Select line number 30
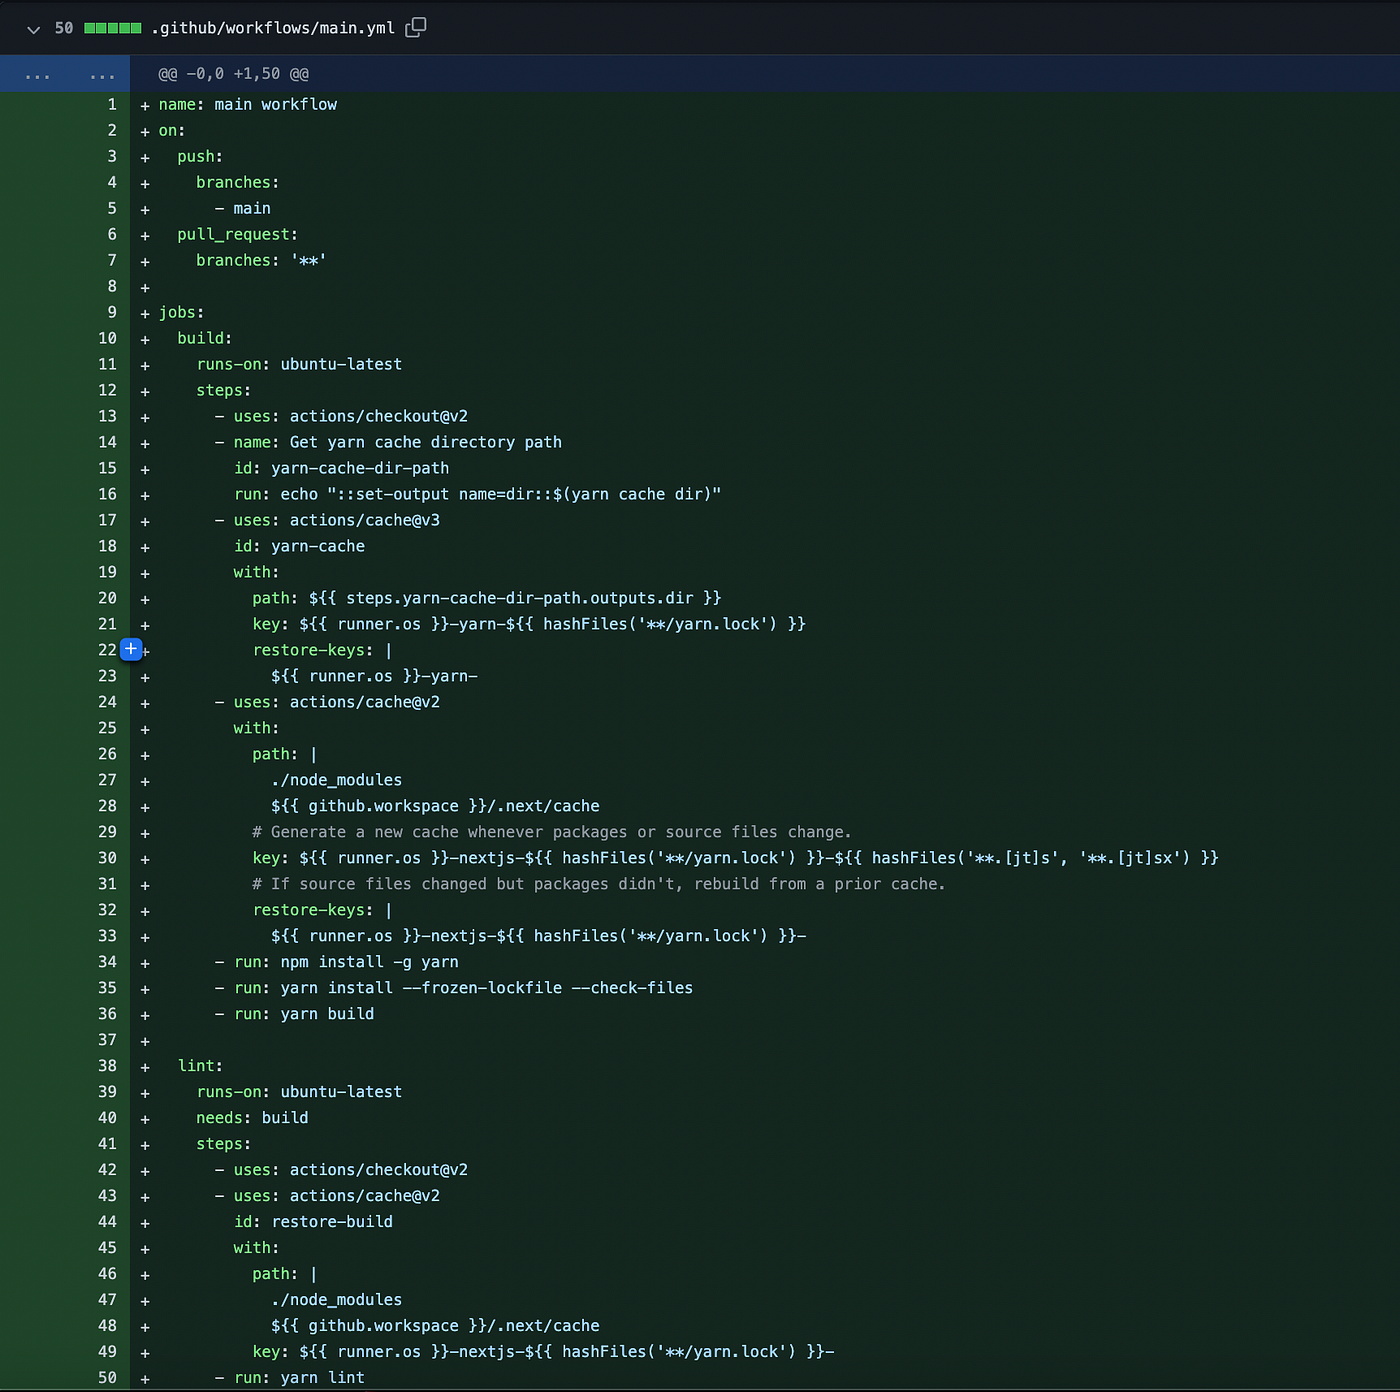Image resolution: width=1400 pixels, height=1392 pixels. (108, 858)
